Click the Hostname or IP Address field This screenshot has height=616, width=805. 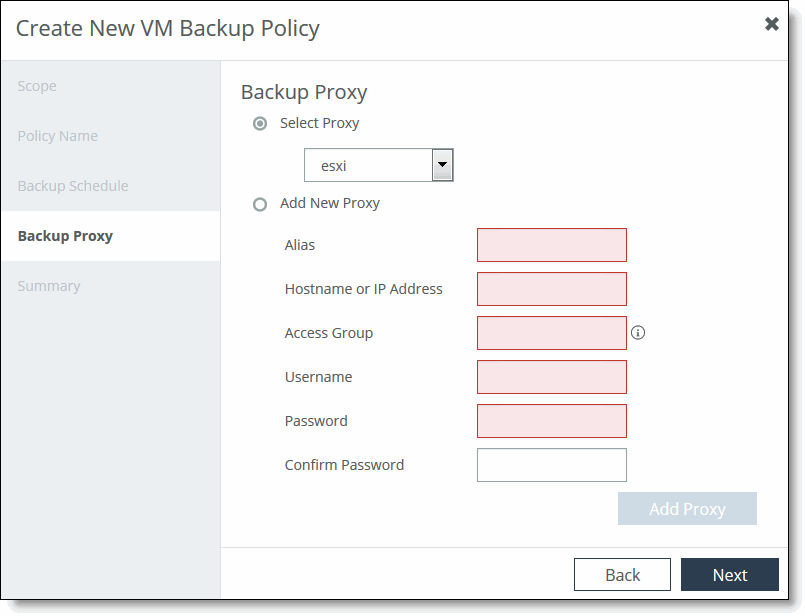pyautogui.click(x=551, y=289)
